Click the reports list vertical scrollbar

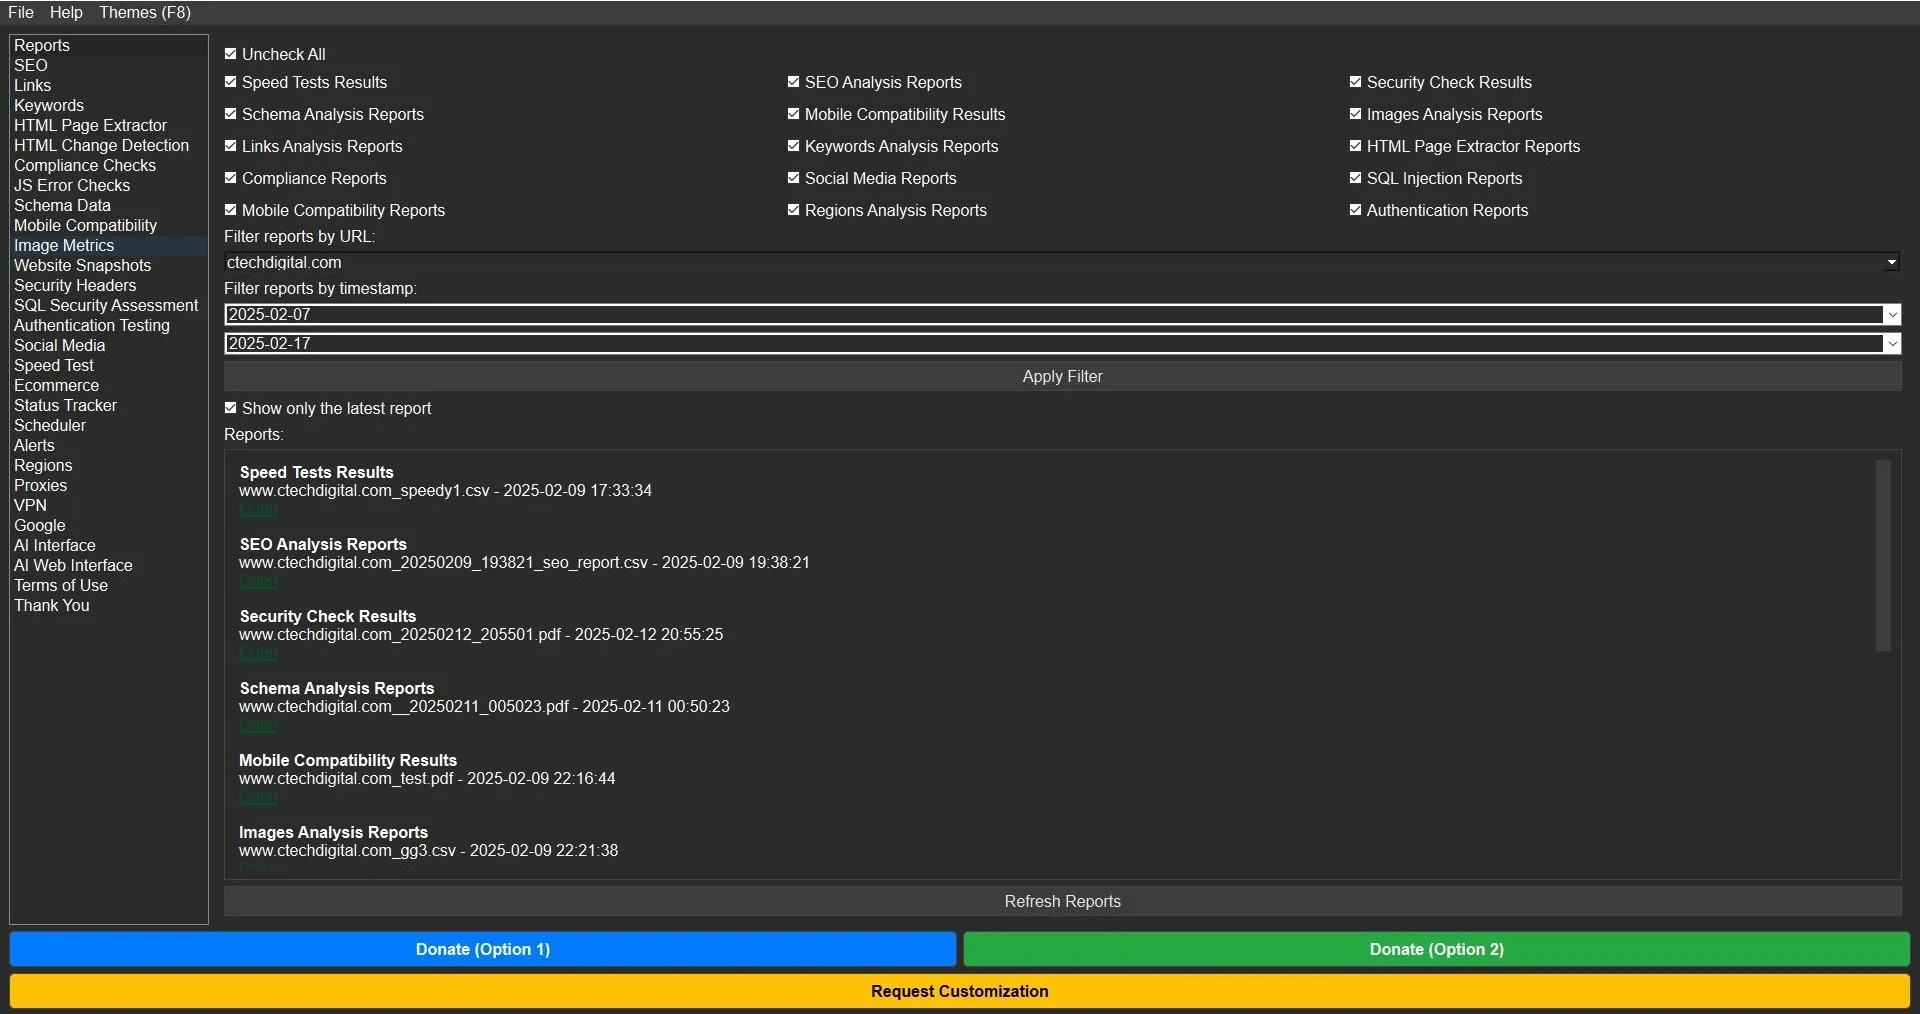(1883, 555)
